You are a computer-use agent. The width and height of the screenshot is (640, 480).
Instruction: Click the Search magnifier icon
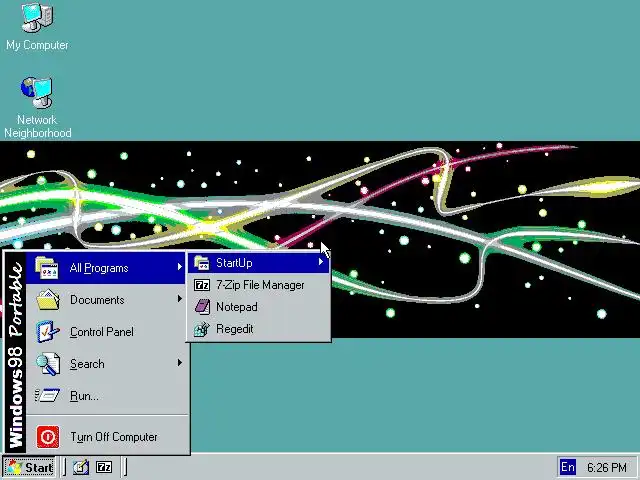point(47,364)
